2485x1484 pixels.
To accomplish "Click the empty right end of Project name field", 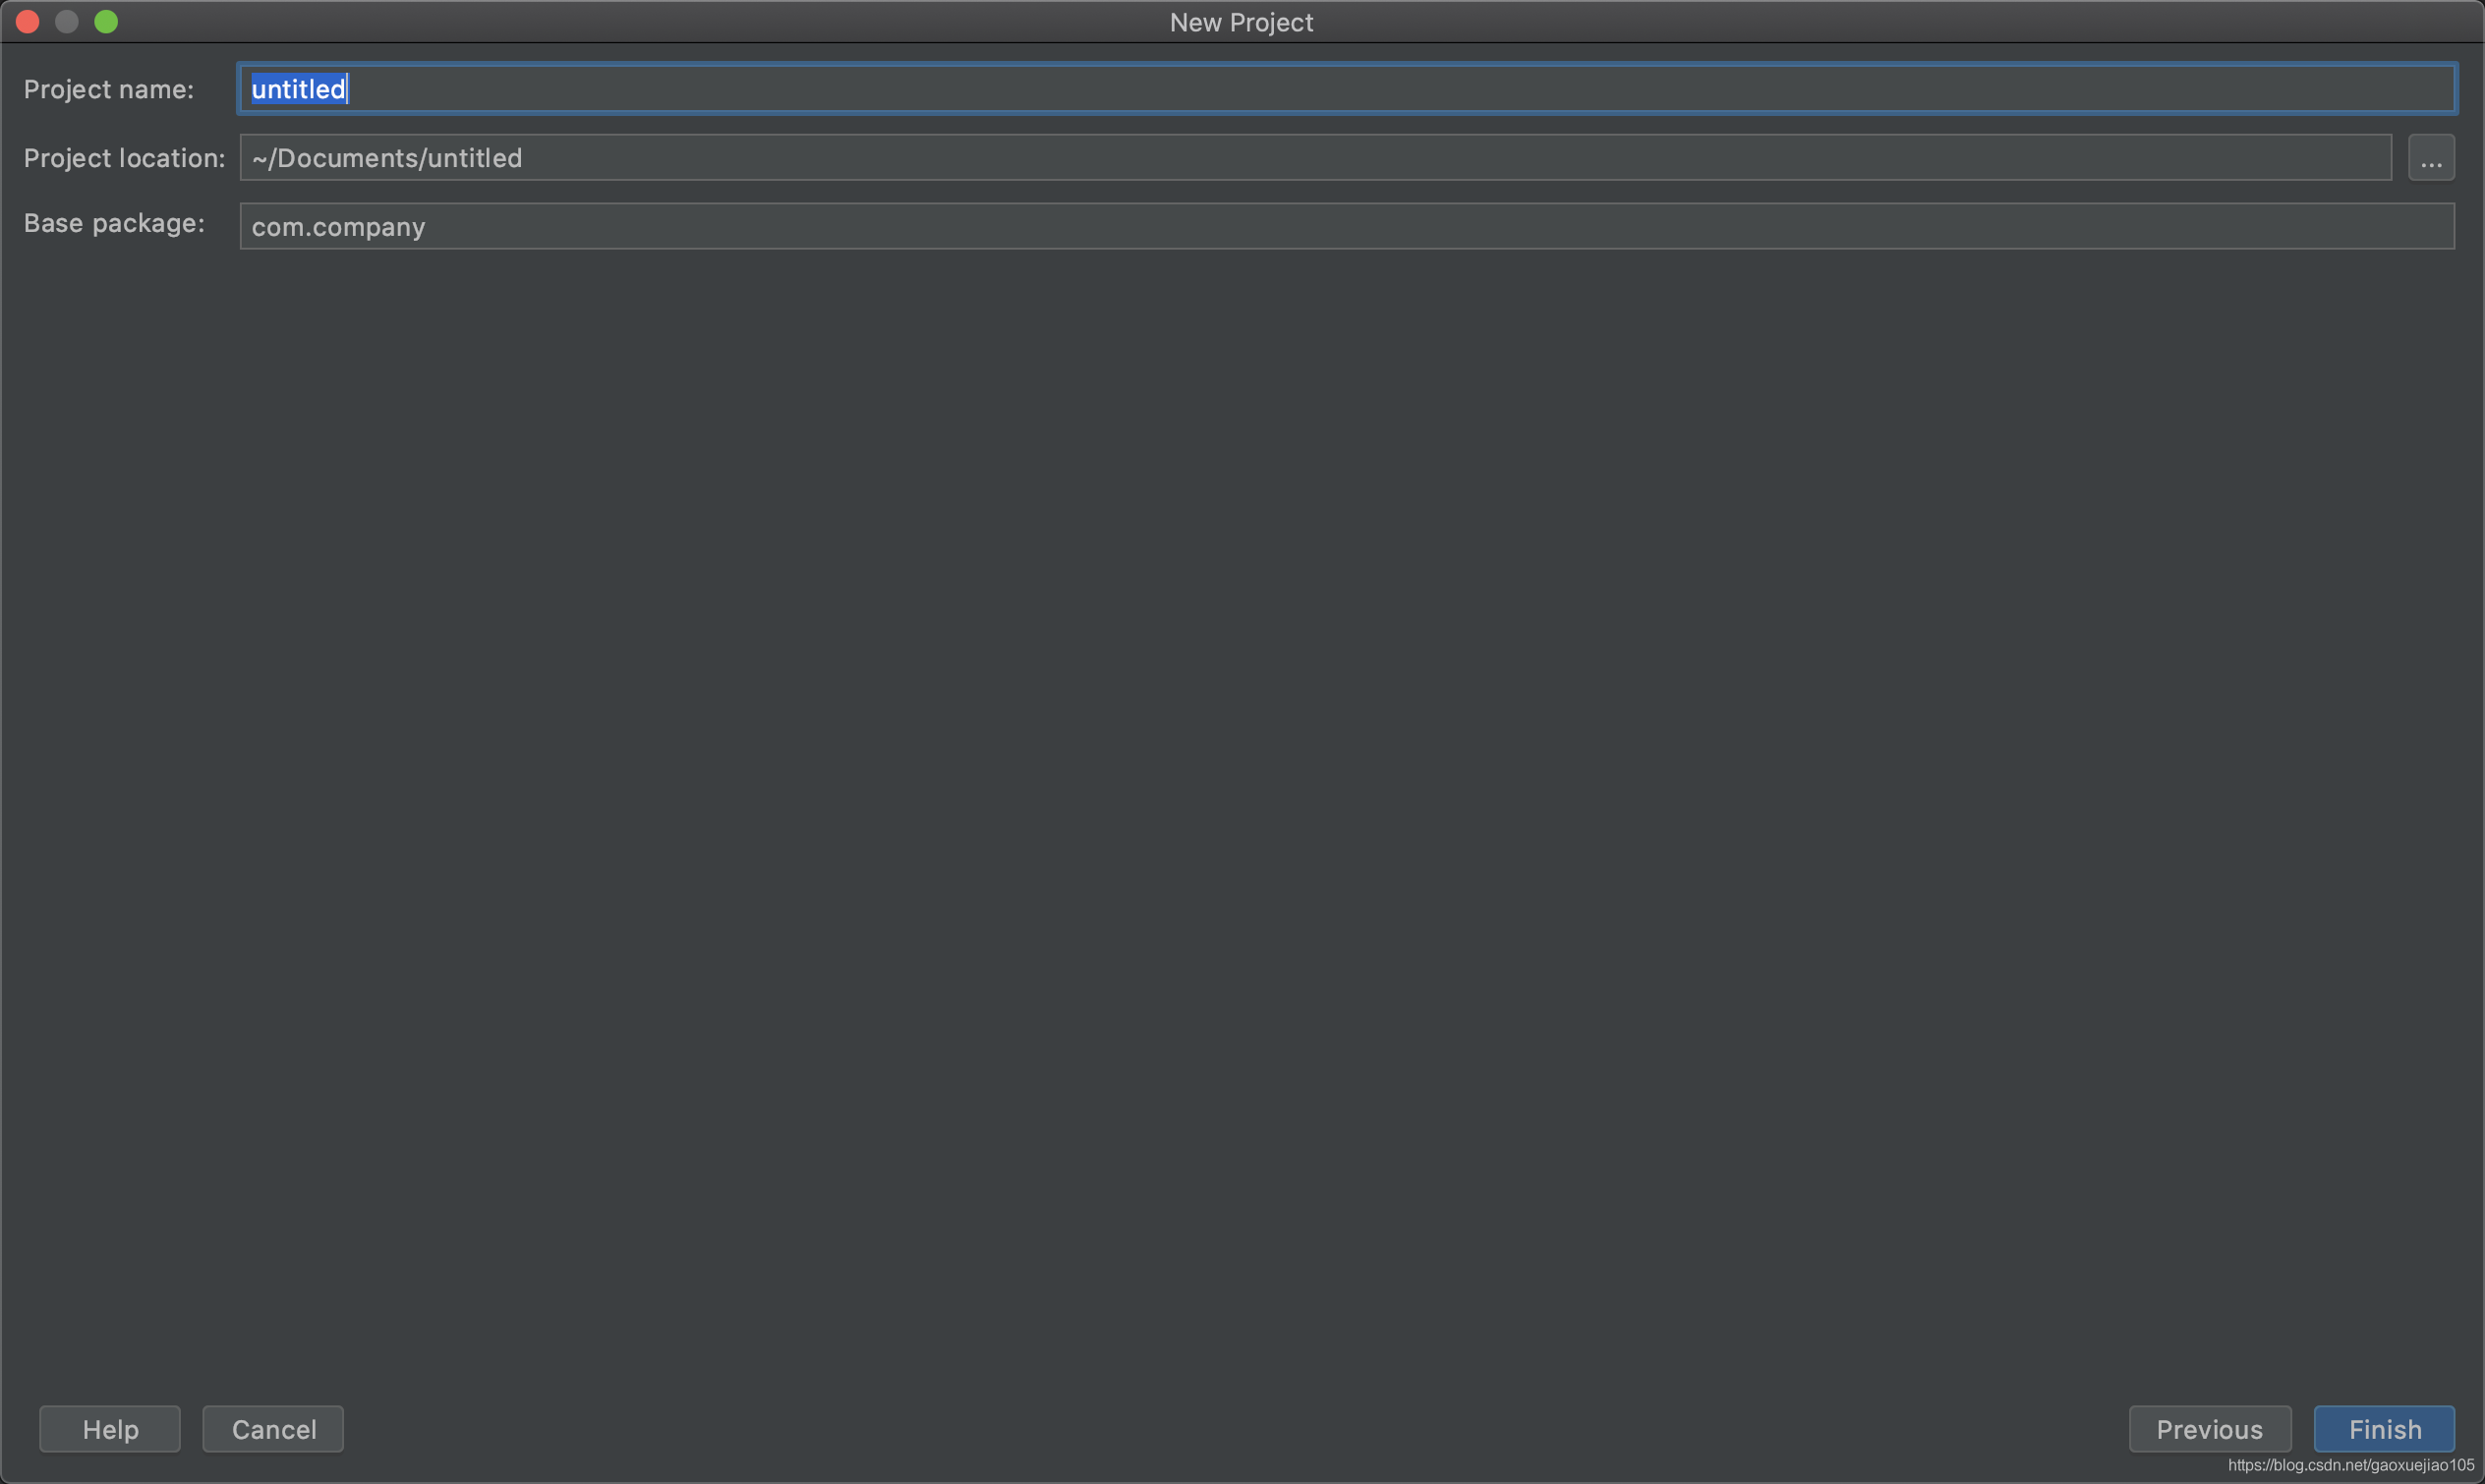I will (2300, 89).
